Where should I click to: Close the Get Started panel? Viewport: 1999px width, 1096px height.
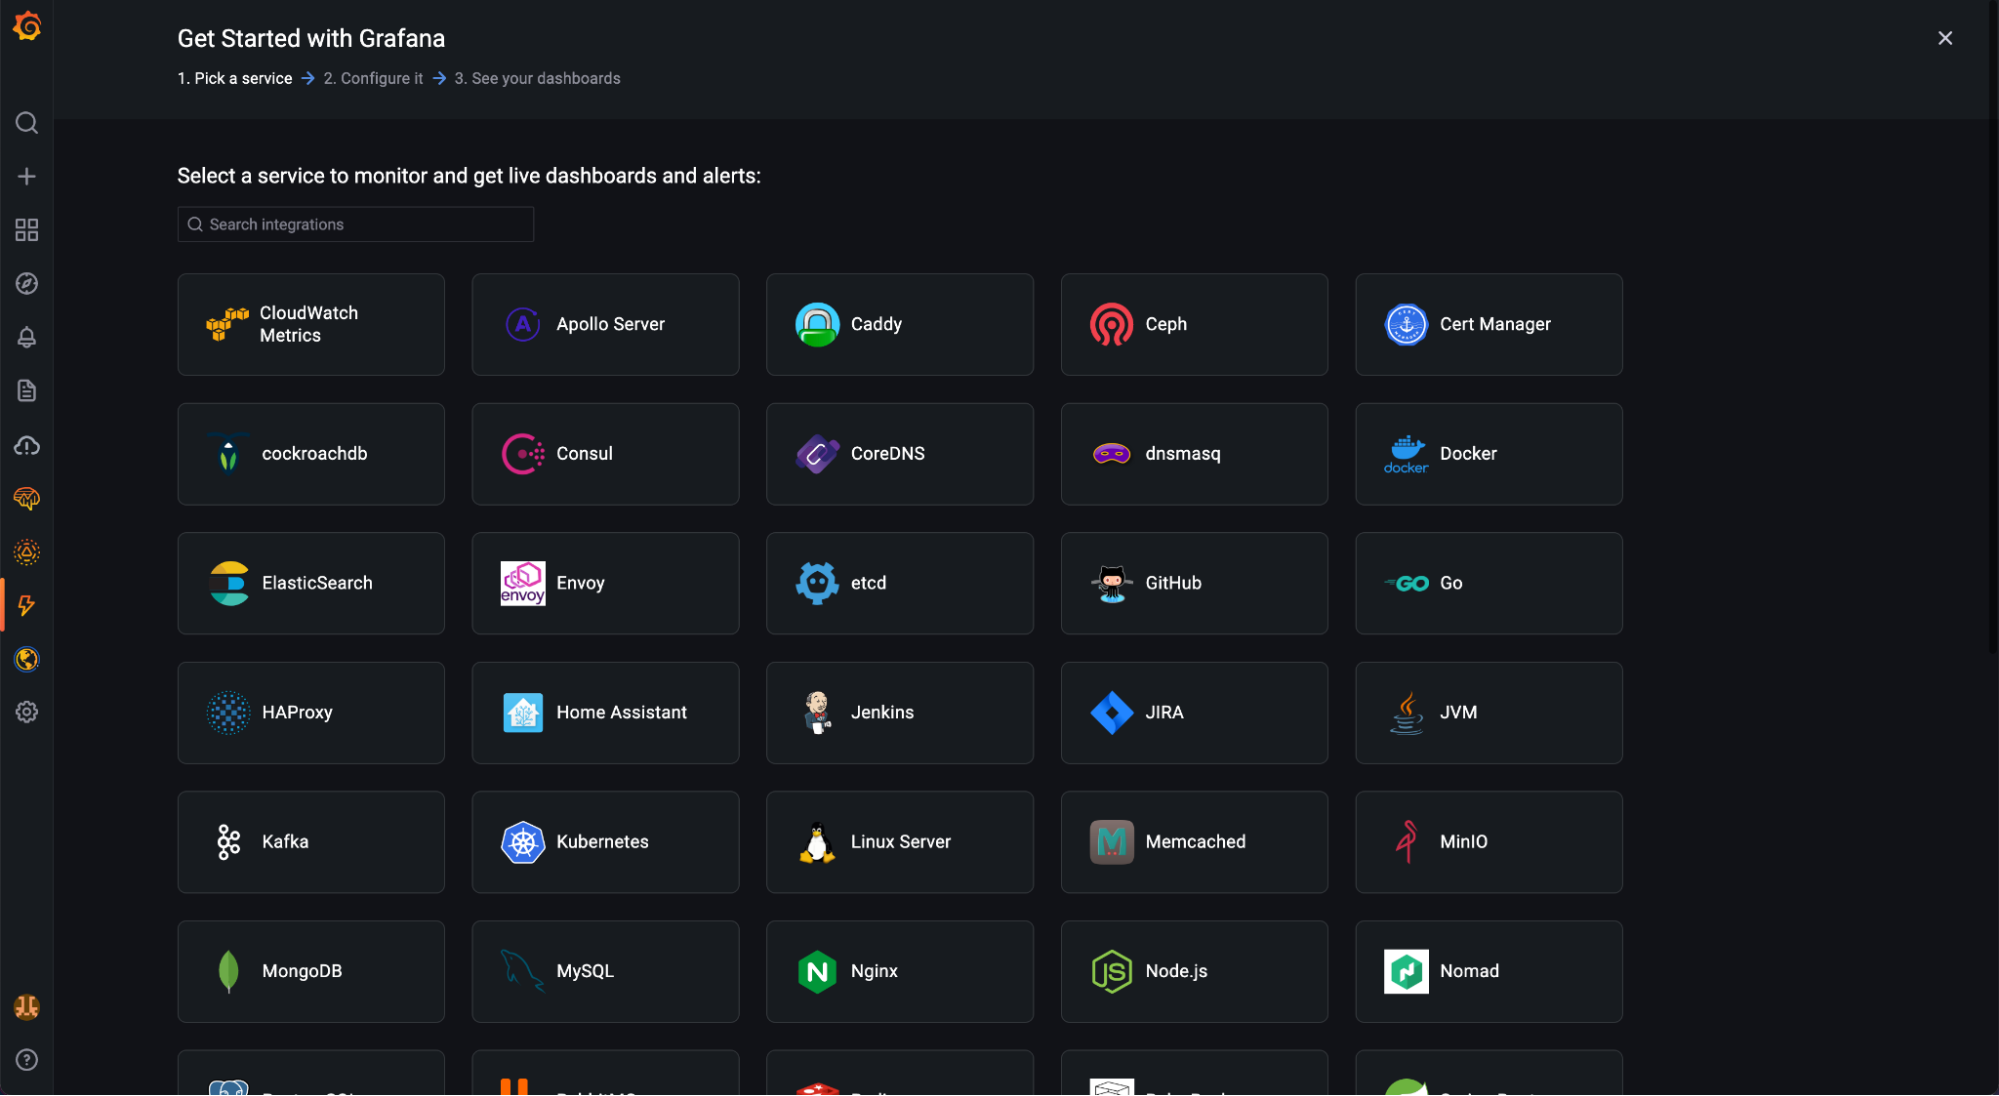(x=1945, y=38)
